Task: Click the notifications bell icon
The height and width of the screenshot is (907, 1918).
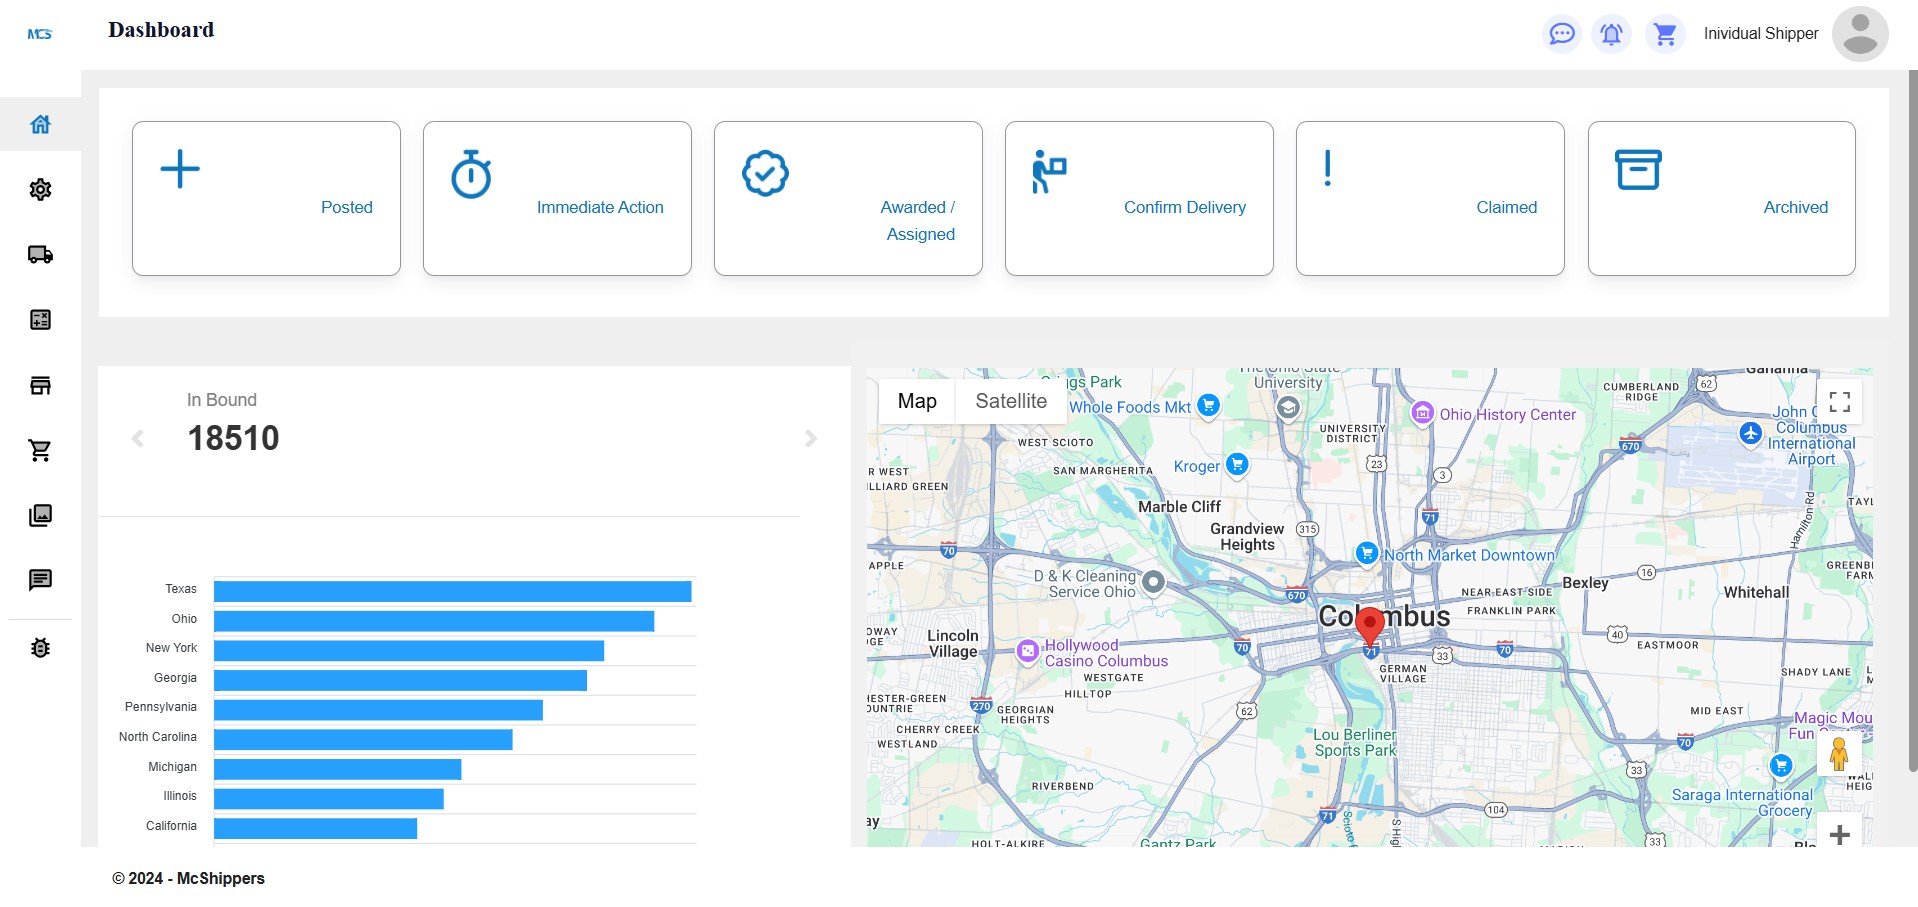Action: pyautogui.click(x=1611, y=34)
